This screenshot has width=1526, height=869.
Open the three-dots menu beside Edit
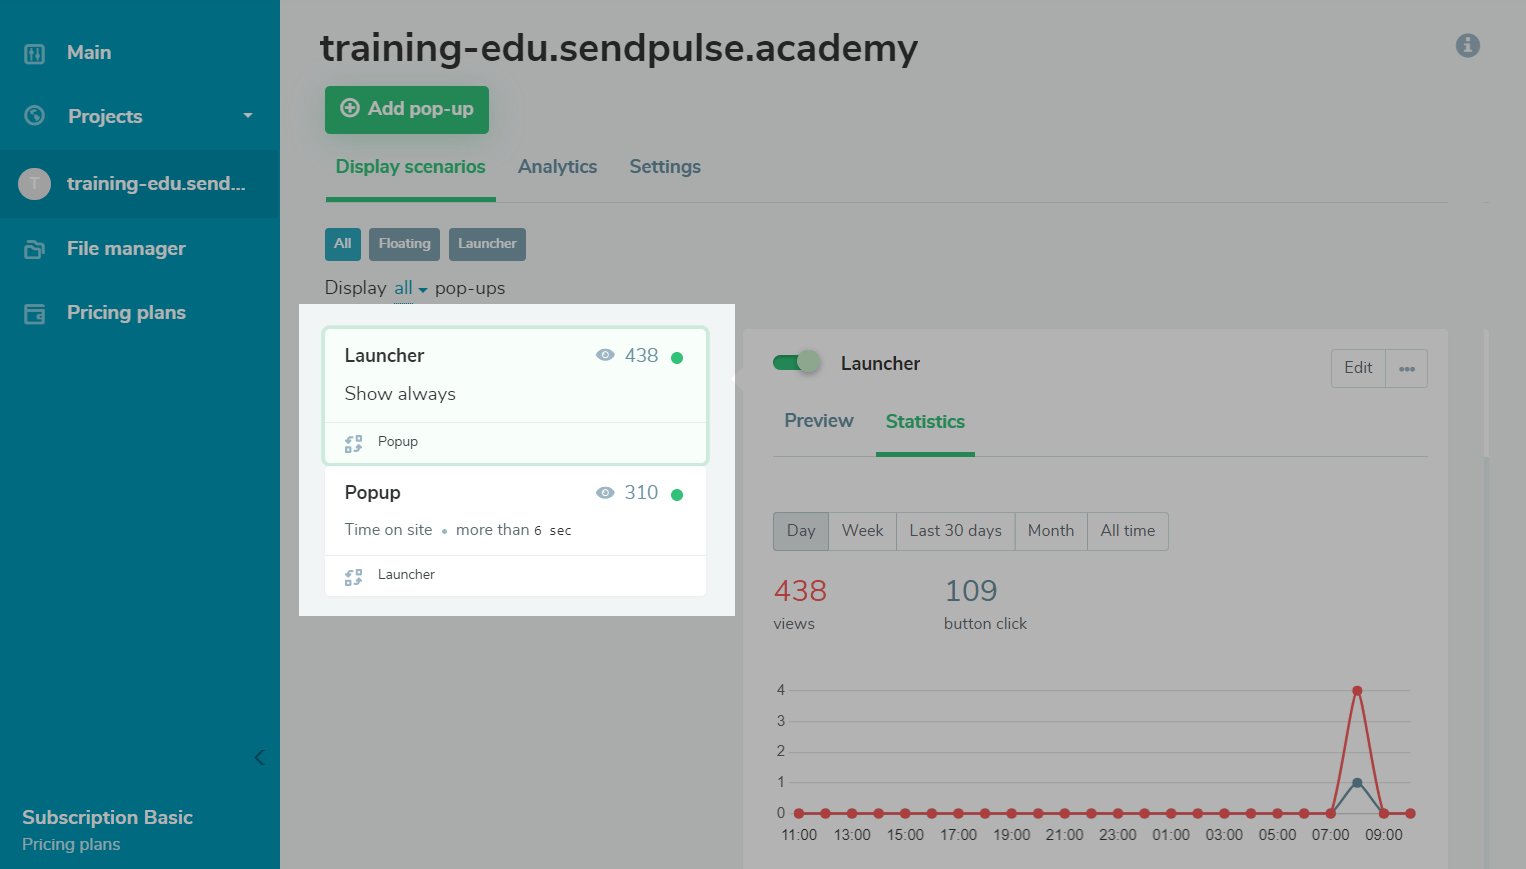[x=1406, y=368]
